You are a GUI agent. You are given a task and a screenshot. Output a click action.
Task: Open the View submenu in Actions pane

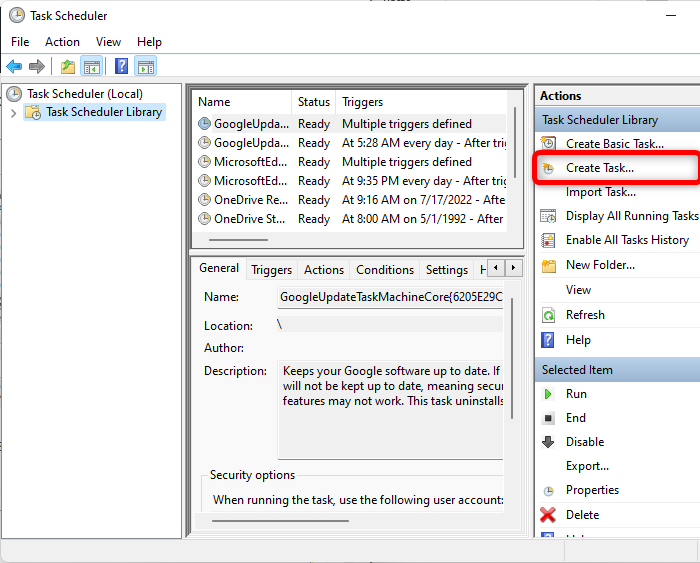tap(578, 290)
